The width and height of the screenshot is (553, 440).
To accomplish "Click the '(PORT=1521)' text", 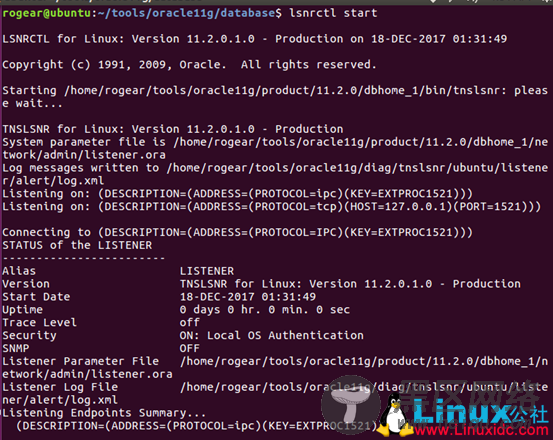I will tap(490, 207).
